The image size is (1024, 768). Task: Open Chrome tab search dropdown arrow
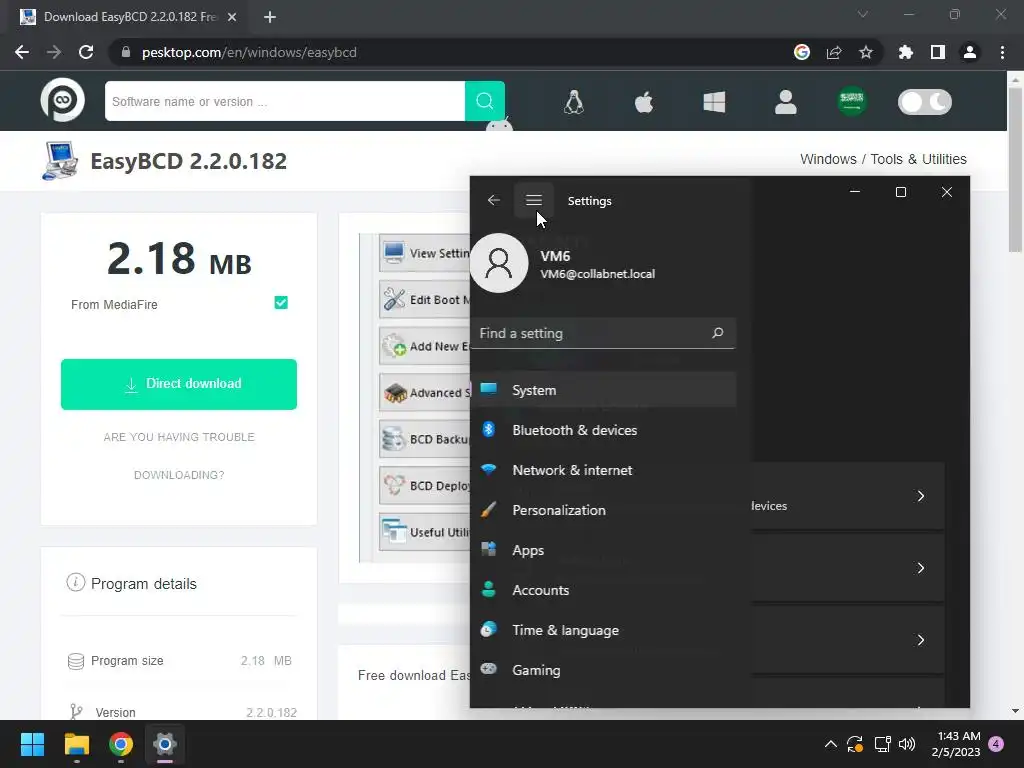point(863,14)
